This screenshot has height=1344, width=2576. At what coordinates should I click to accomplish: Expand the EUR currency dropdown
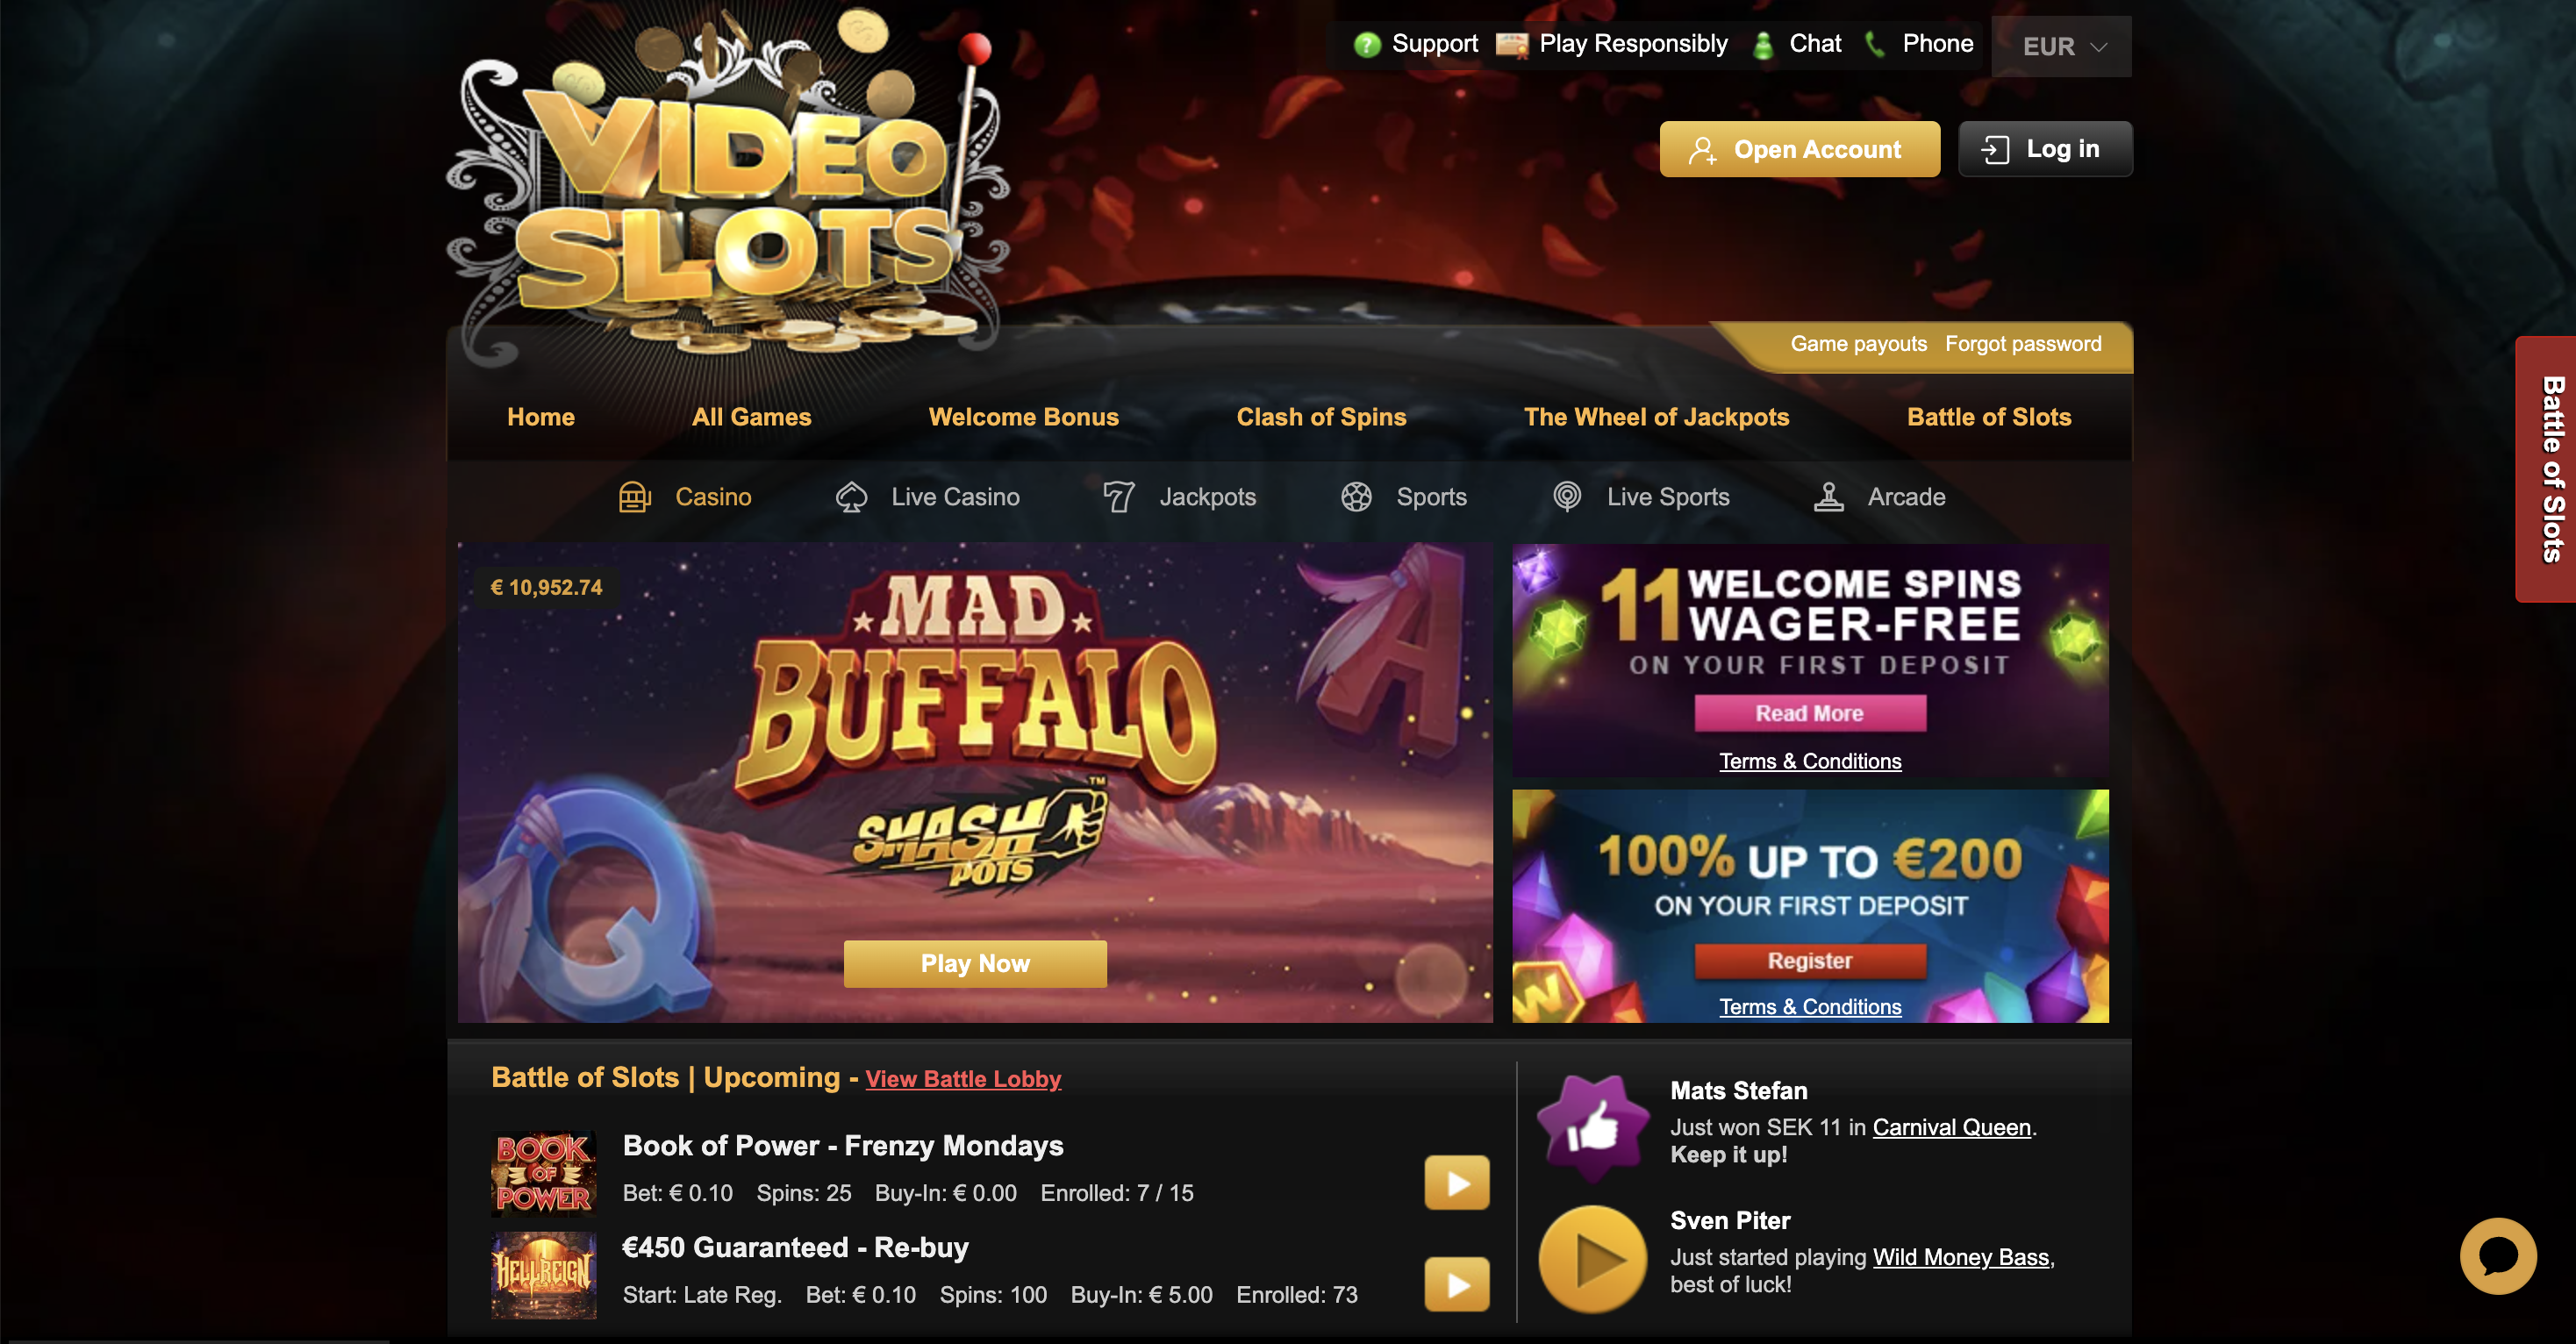click(x=2061, y=46)
